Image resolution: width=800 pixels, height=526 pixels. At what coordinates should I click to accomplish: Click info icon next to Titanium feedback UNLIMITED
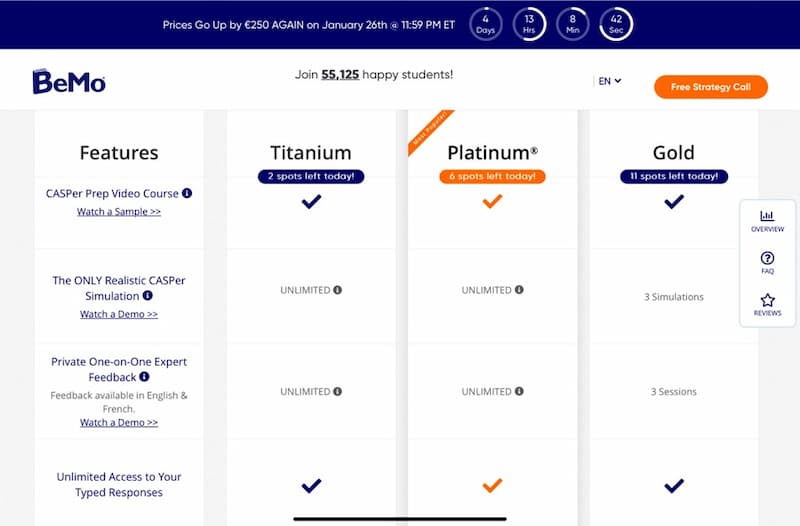pyautogui.click(x=338, y=391)
